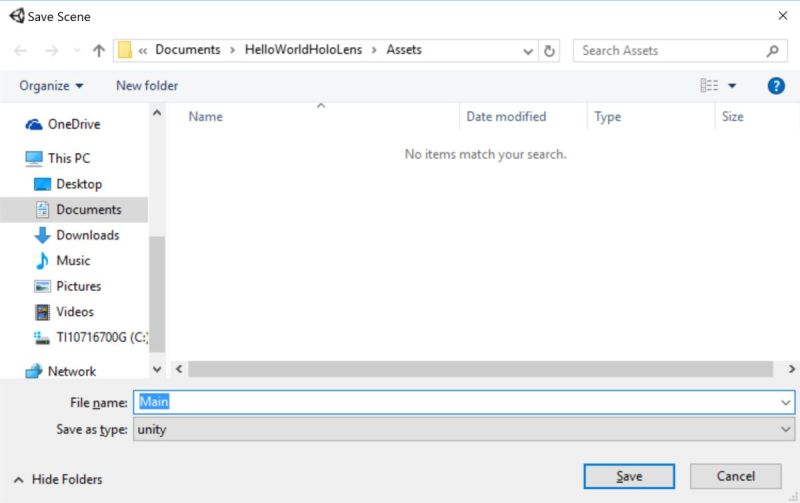This screenshot has width=800, height=503.
Task: Click the Unity logo in title bar
Action: (x=17, y=16)
